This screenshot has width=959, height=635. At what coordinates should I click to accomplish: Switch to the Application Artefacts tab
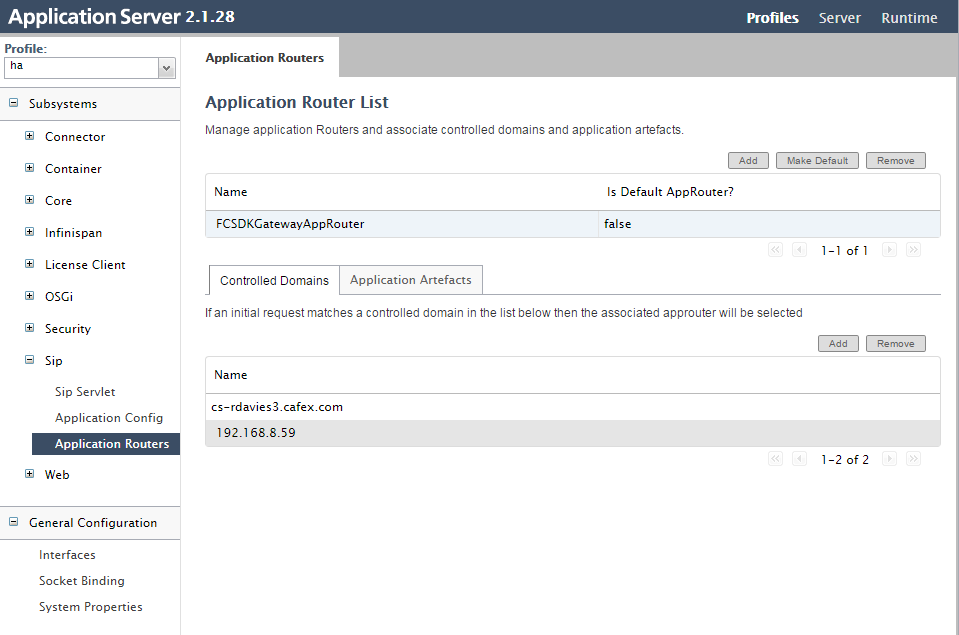(x=410, y=280)
